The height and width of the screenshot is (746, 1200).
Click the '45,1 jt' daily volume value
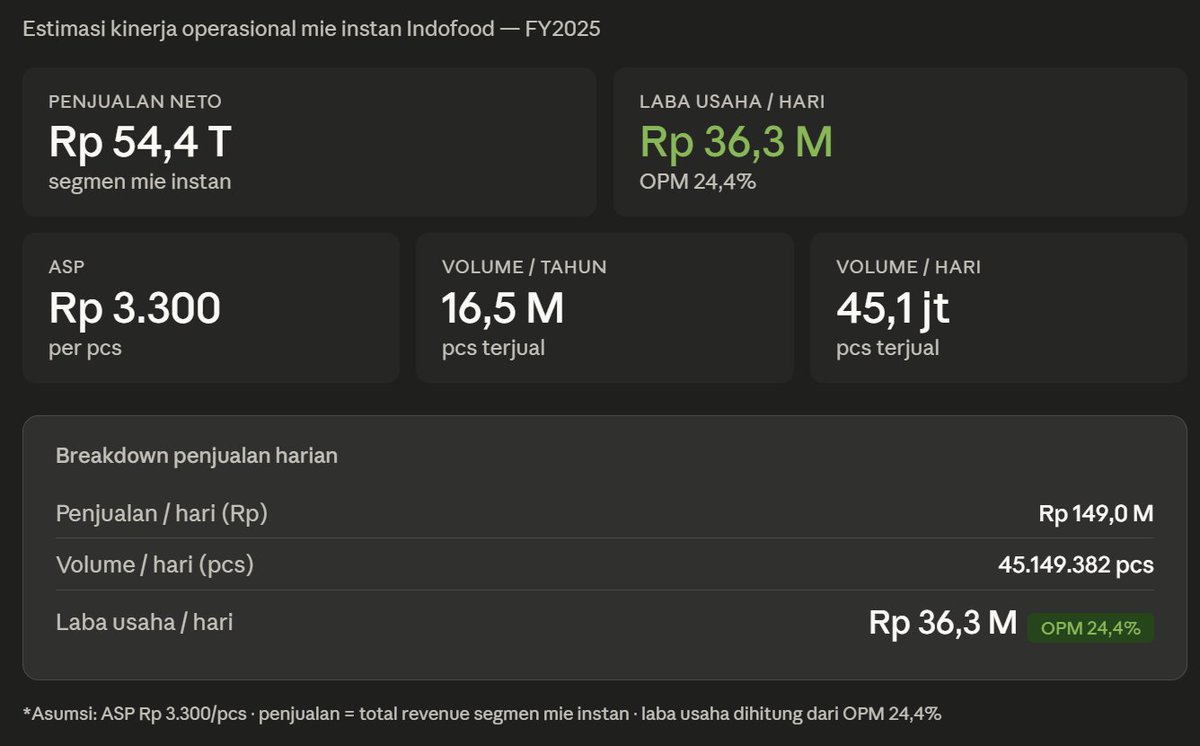coord(892,308)
